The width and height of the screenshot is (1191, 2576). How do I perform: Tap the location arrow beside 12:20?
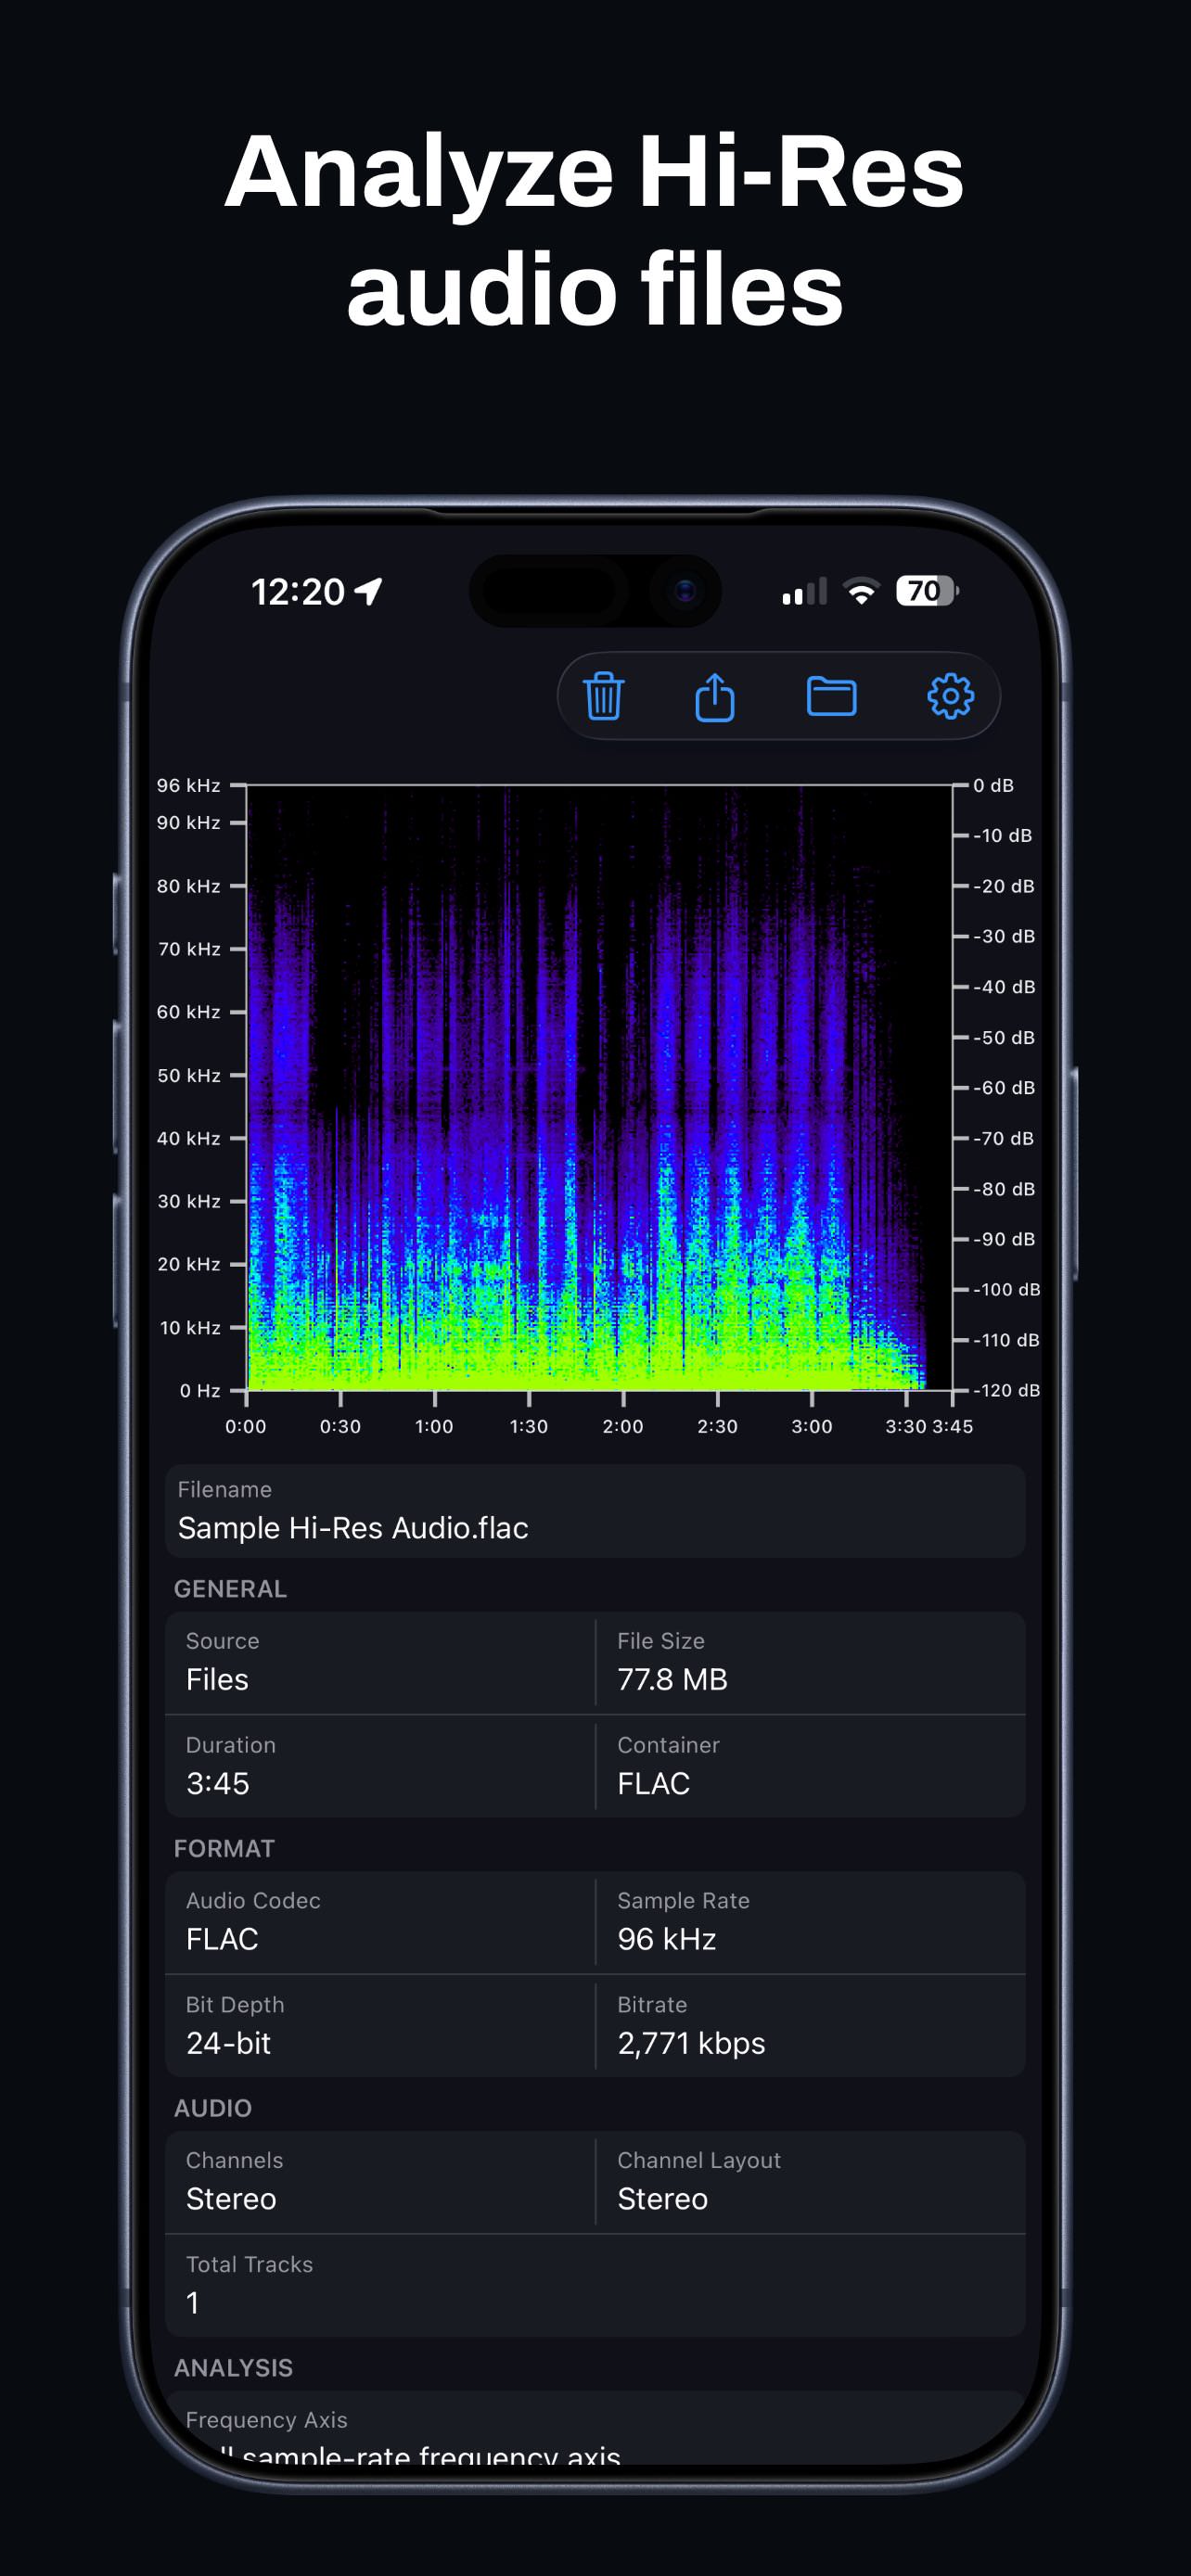coord(368,591)
